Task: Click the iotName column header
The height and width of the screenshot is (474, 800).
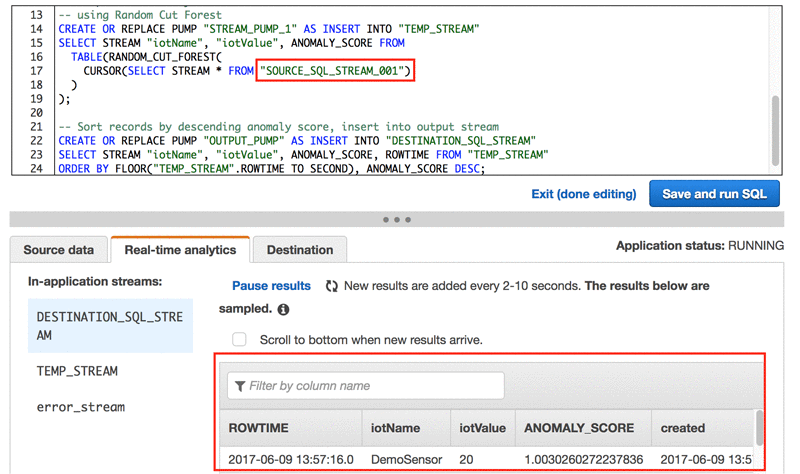Action: 406,428
